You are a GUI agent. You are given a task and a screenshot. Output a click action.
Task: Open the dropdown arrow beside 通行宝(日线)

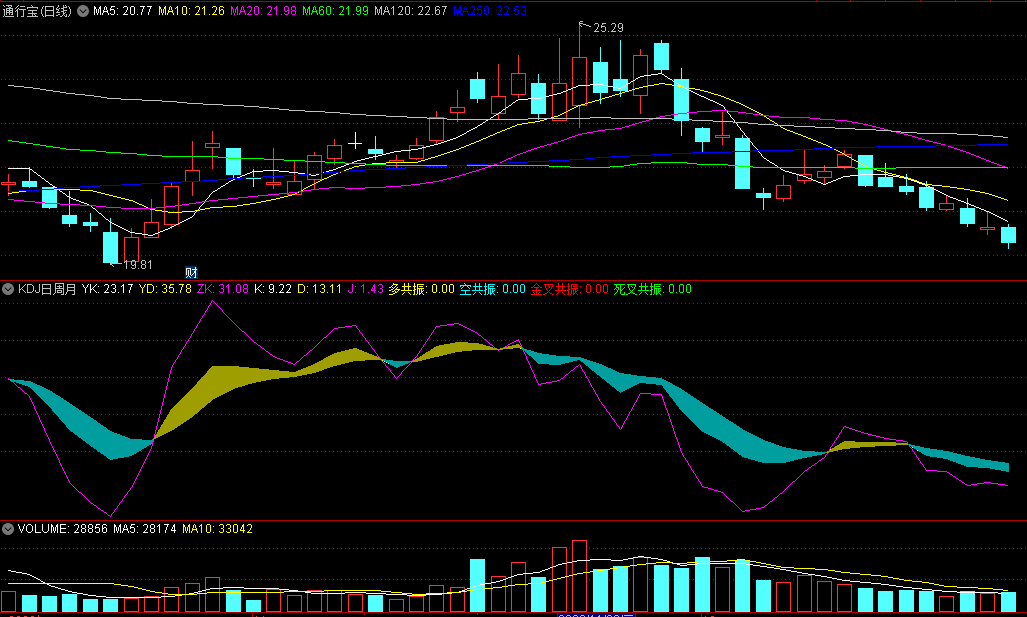[x=83, y=11]
